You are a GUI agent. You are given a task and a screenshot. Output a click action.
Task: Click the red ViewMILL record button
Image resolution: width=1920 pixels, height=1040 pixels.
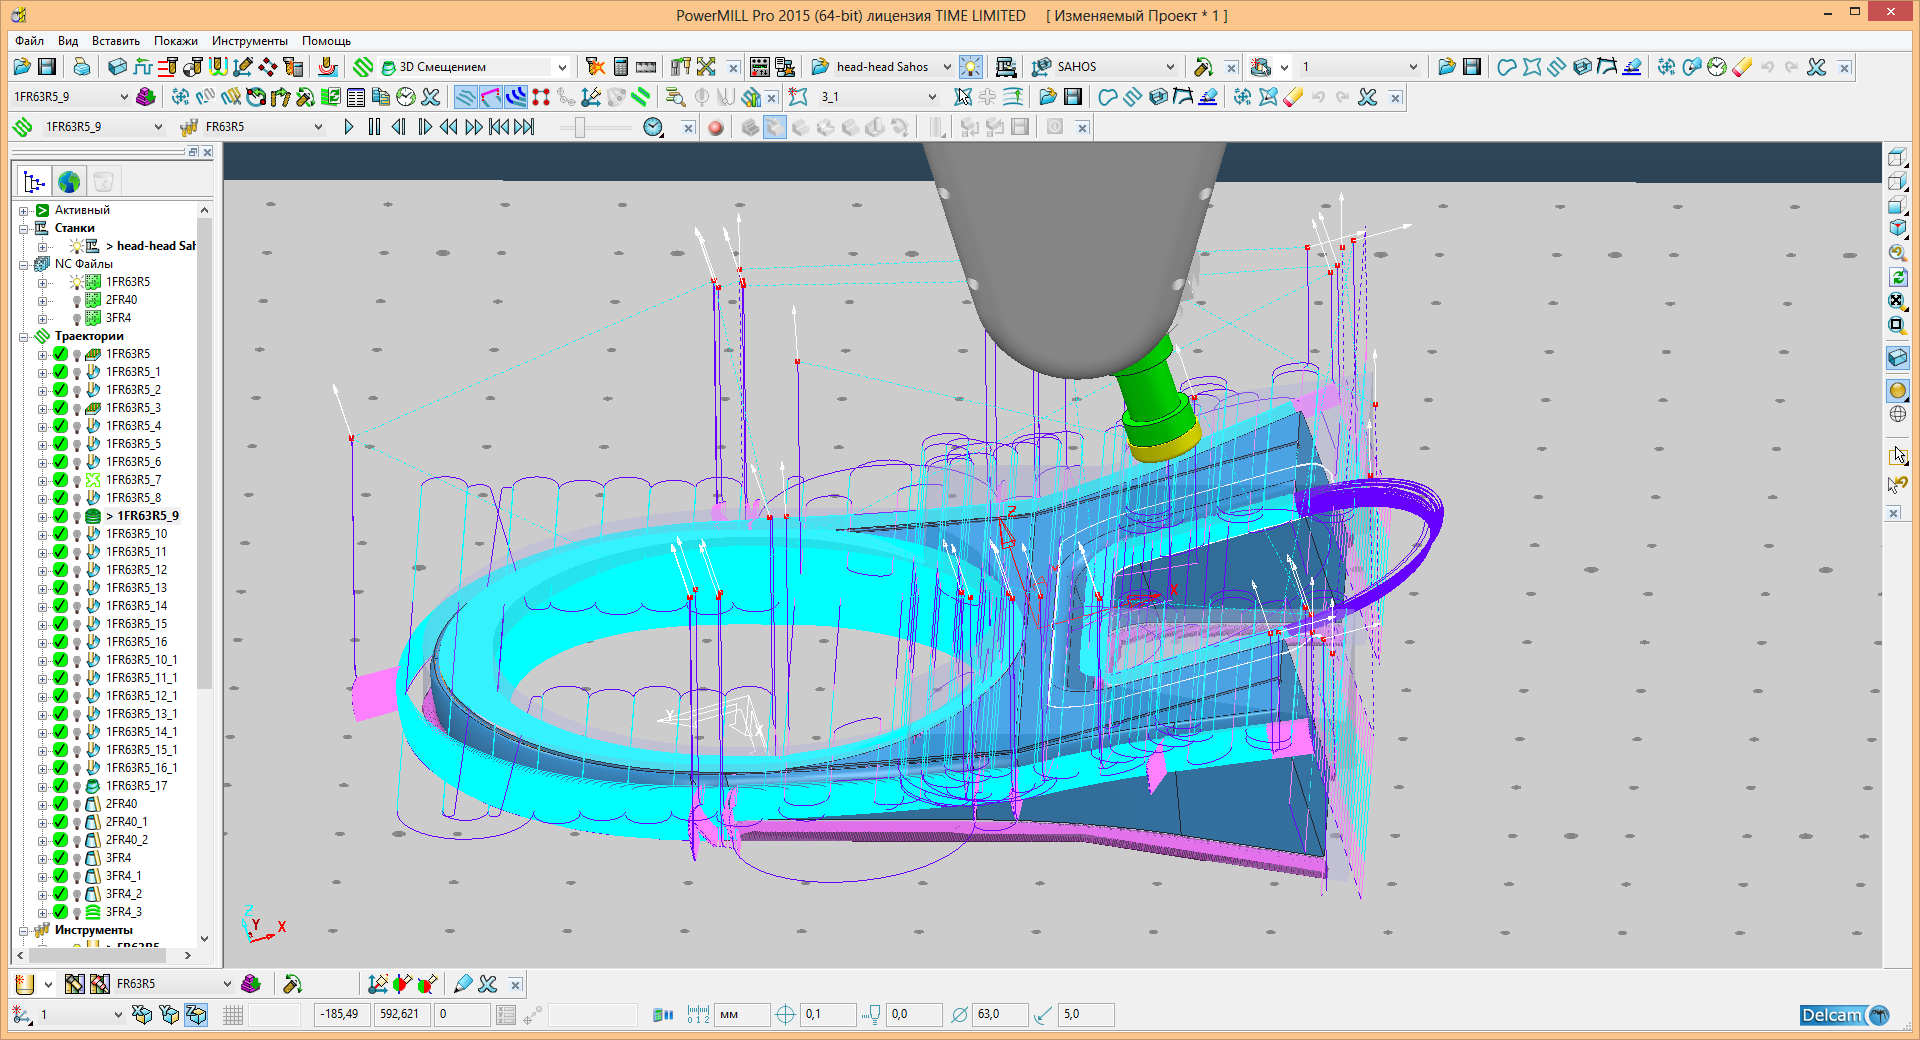[715, 127]
